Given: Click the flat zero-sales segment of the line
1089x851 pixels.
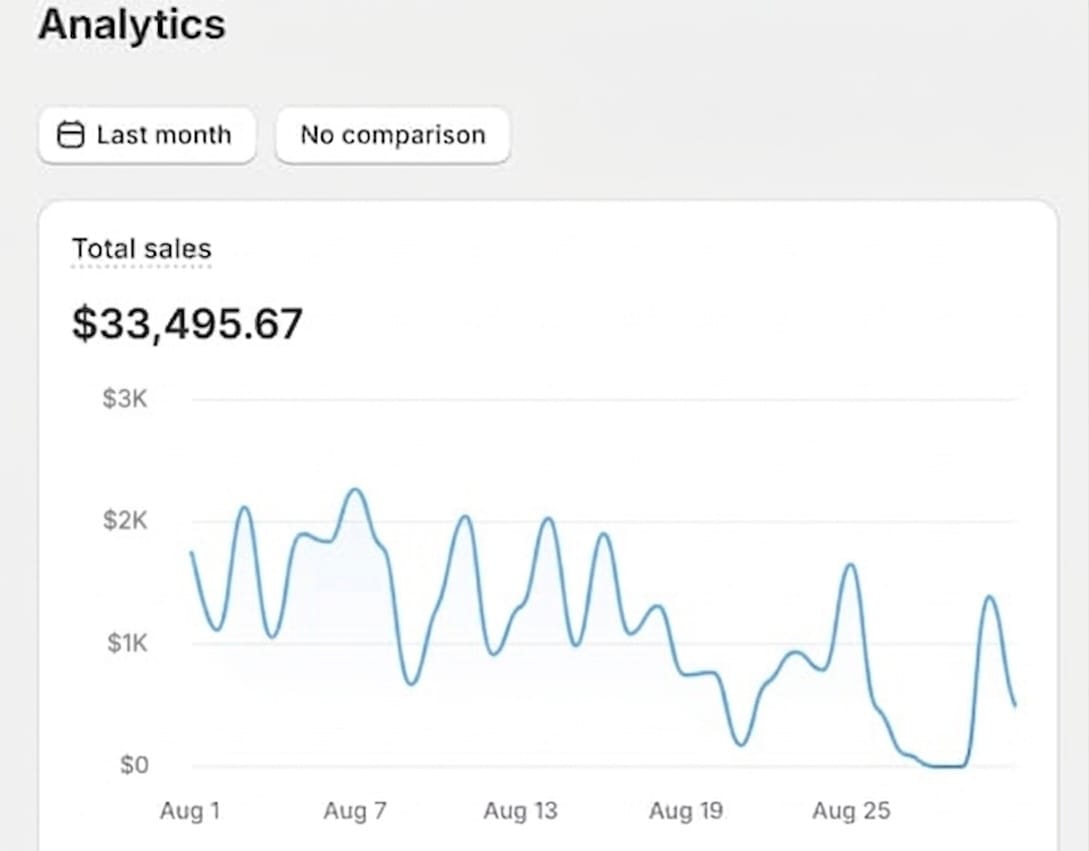Looking at the screenshot, I should click(947, 766).
